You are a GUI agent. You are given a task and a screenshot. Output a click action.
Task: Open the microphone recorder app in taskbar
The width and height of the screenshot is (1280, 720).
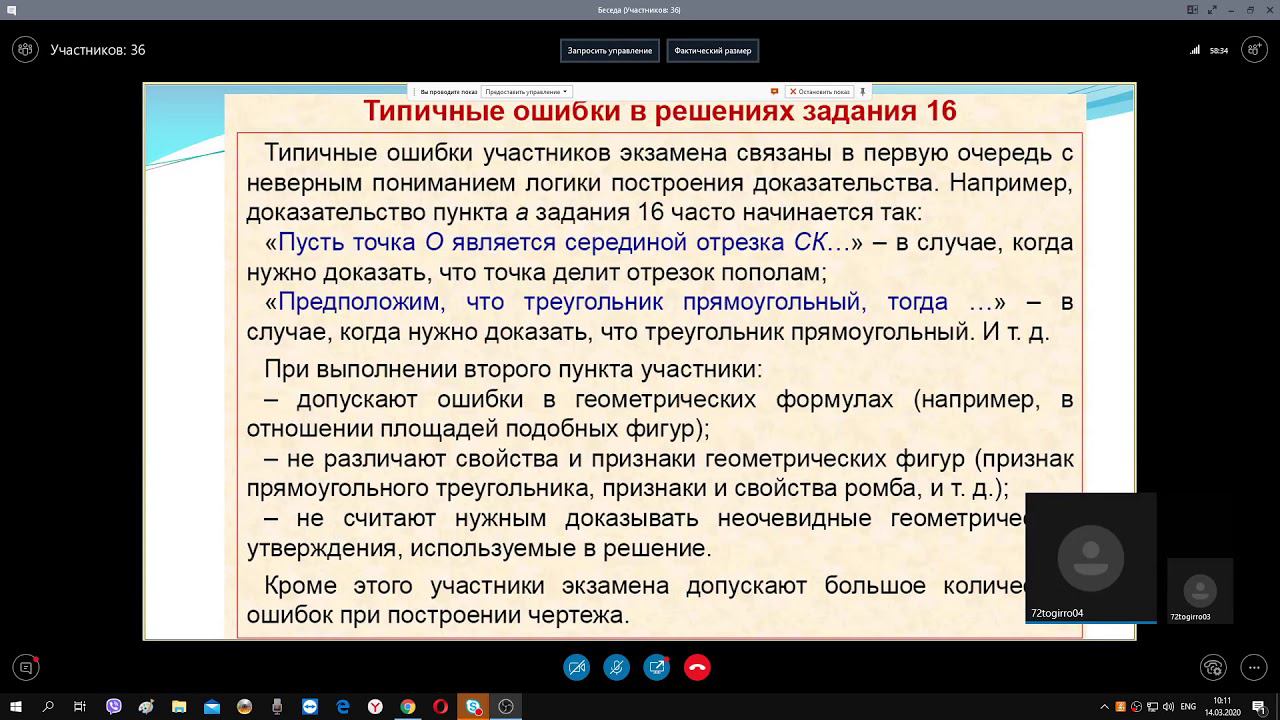tap(277, 707)
